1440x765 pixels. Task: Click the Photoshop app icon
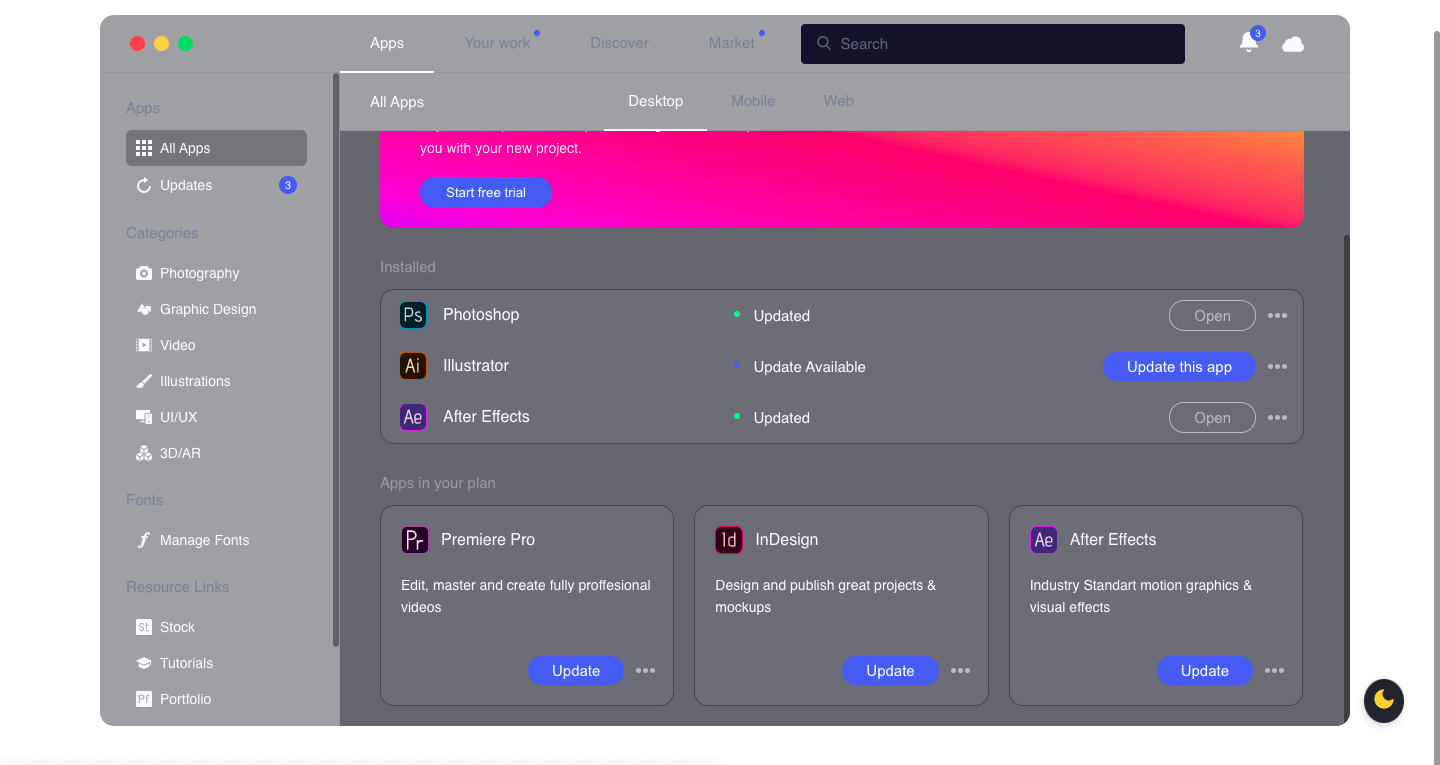(413, 315)
